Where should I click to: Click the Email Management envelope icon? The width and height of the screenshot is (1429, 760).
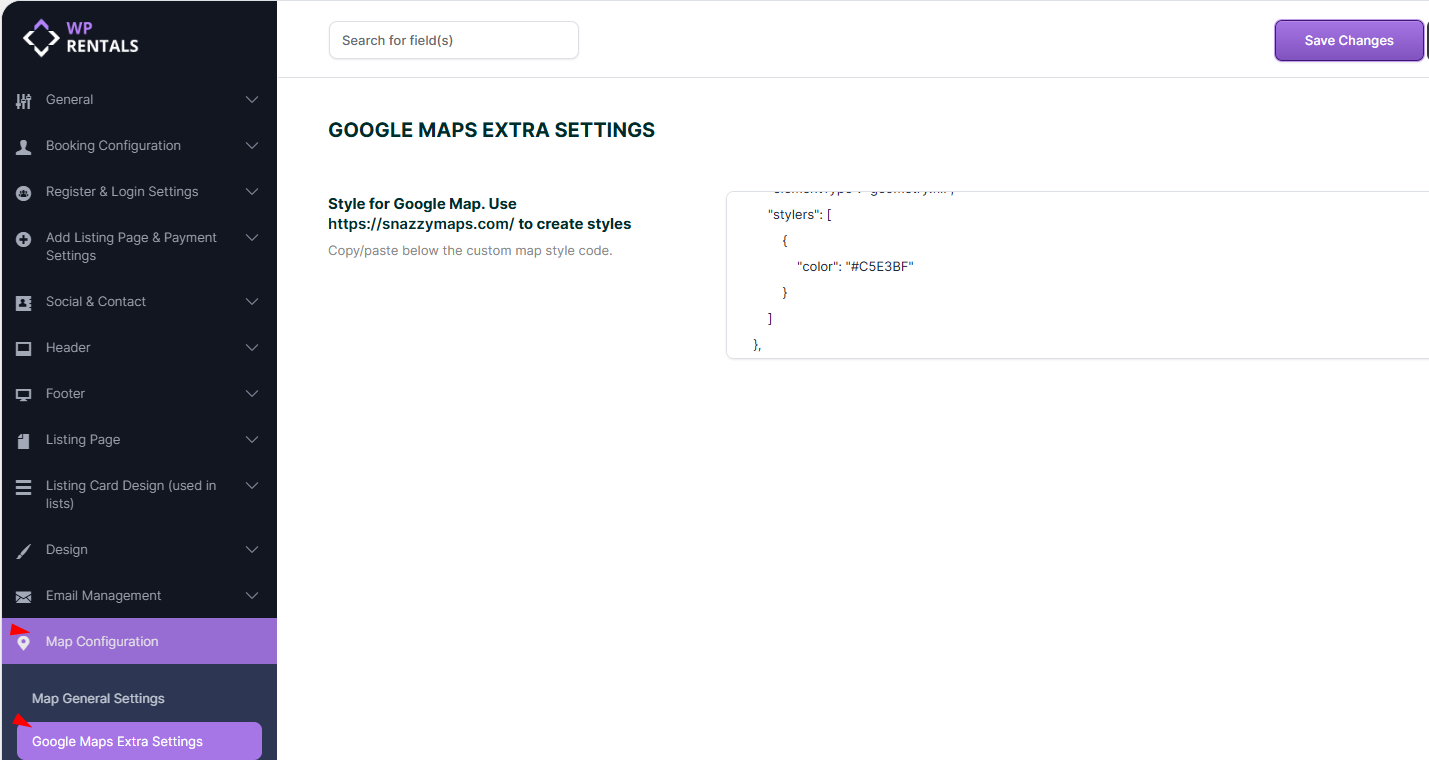(x=24, y=596)
